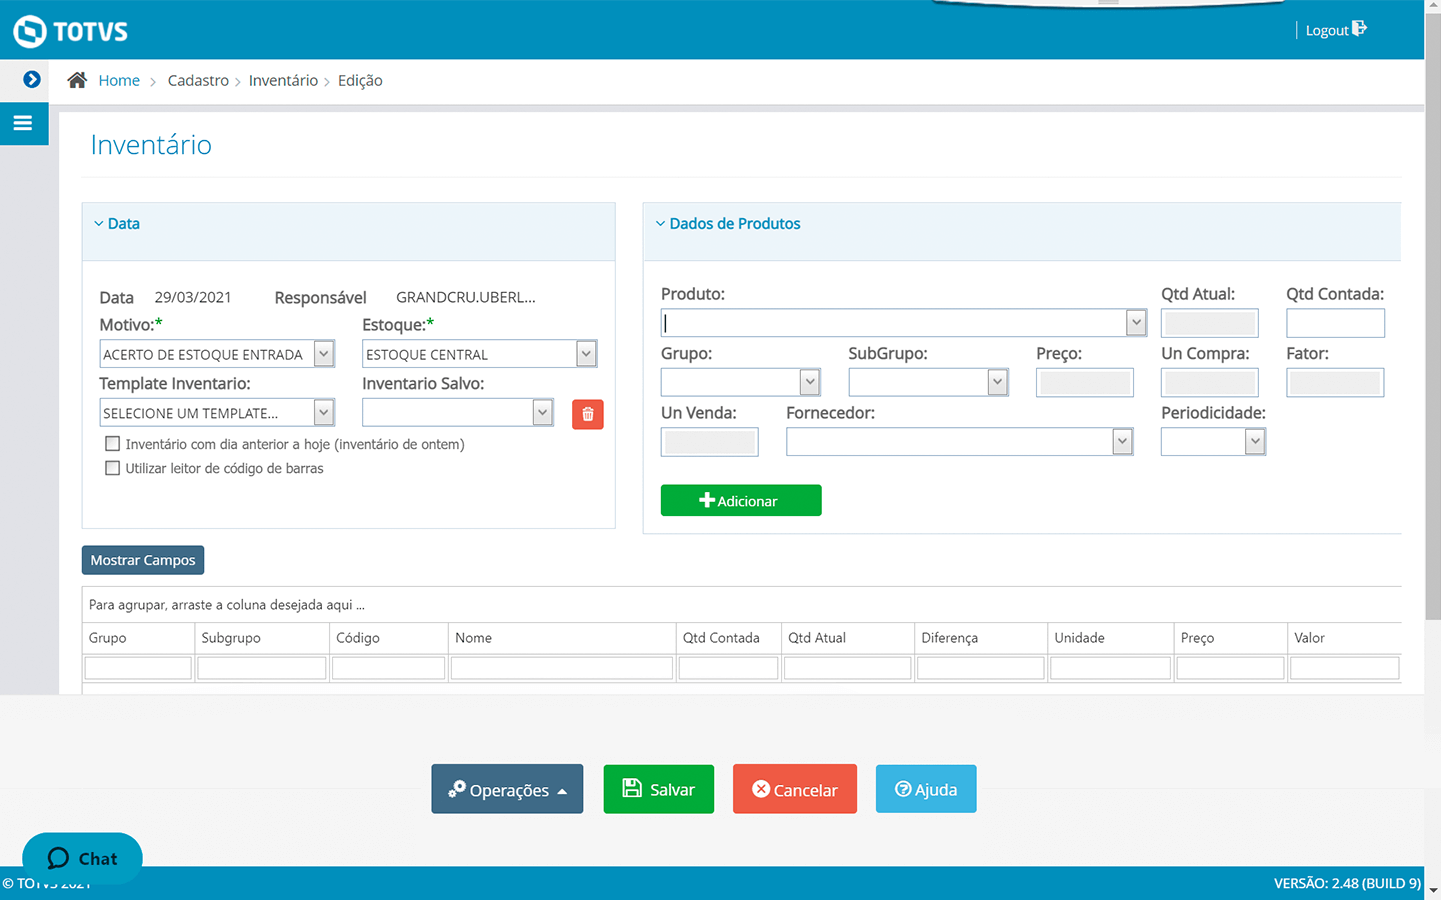Expand sidebar with the circled arrow icon
Viewport: 1441px width, 900px height.
click(x=32, y=79)
